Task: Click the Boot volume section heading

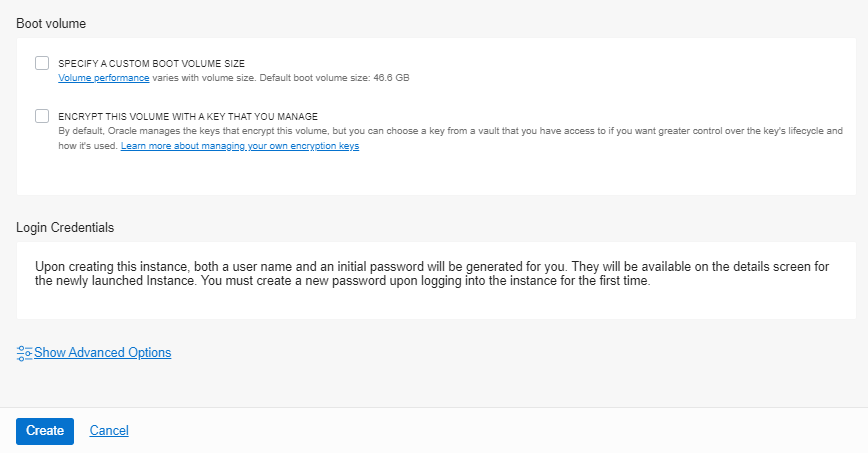Action: click(50, 22)
